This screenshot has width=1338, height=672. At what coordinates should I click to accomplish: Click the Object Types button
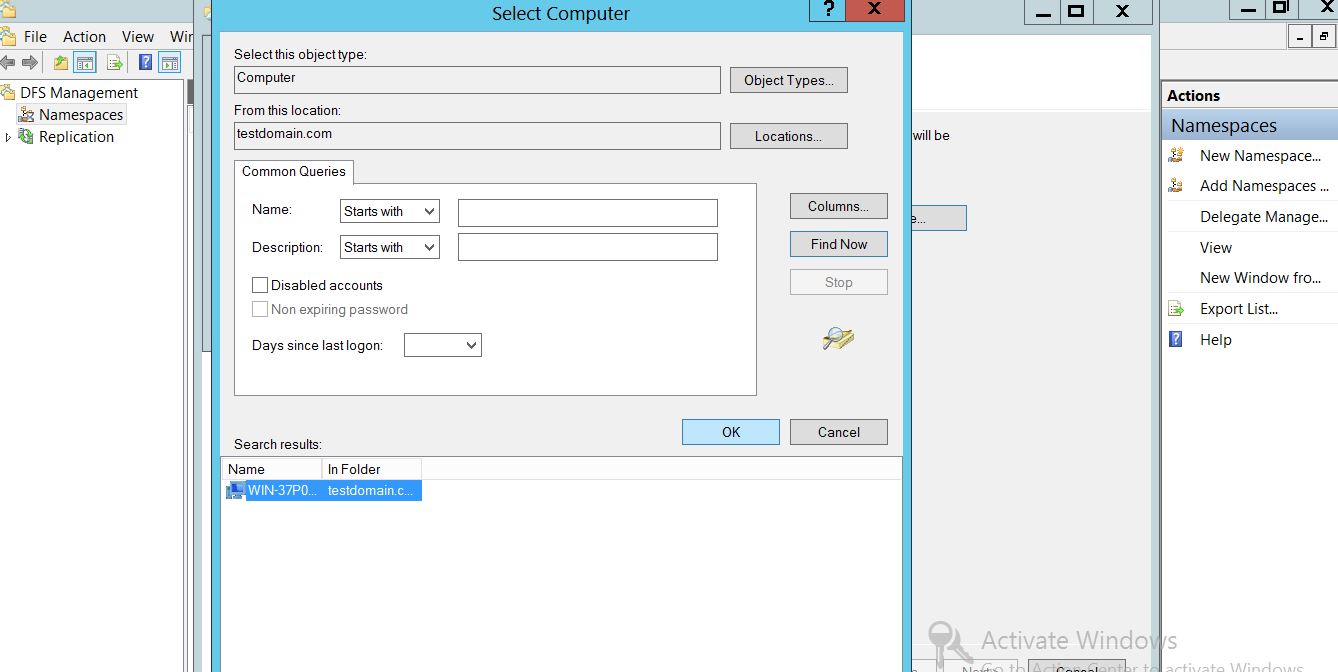(788, 80)
